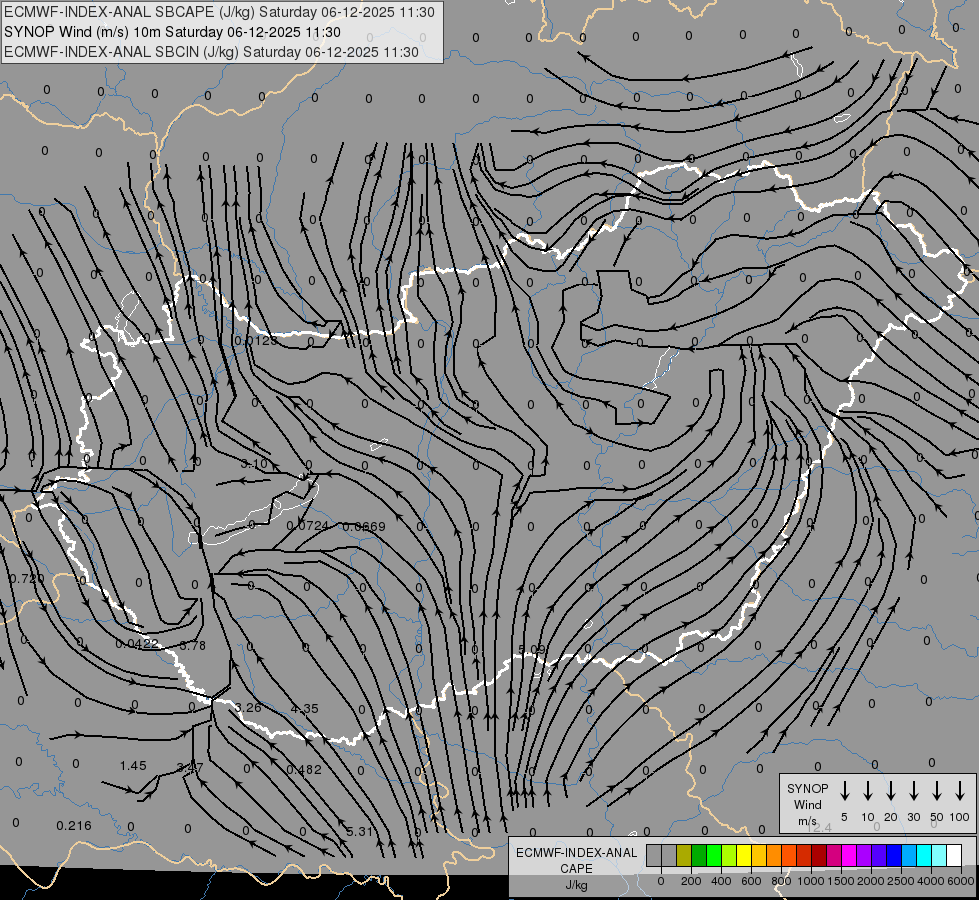The image size is (979, 900).
Task: Click the 6.78 value on the map
Action: tap(192, 645)
